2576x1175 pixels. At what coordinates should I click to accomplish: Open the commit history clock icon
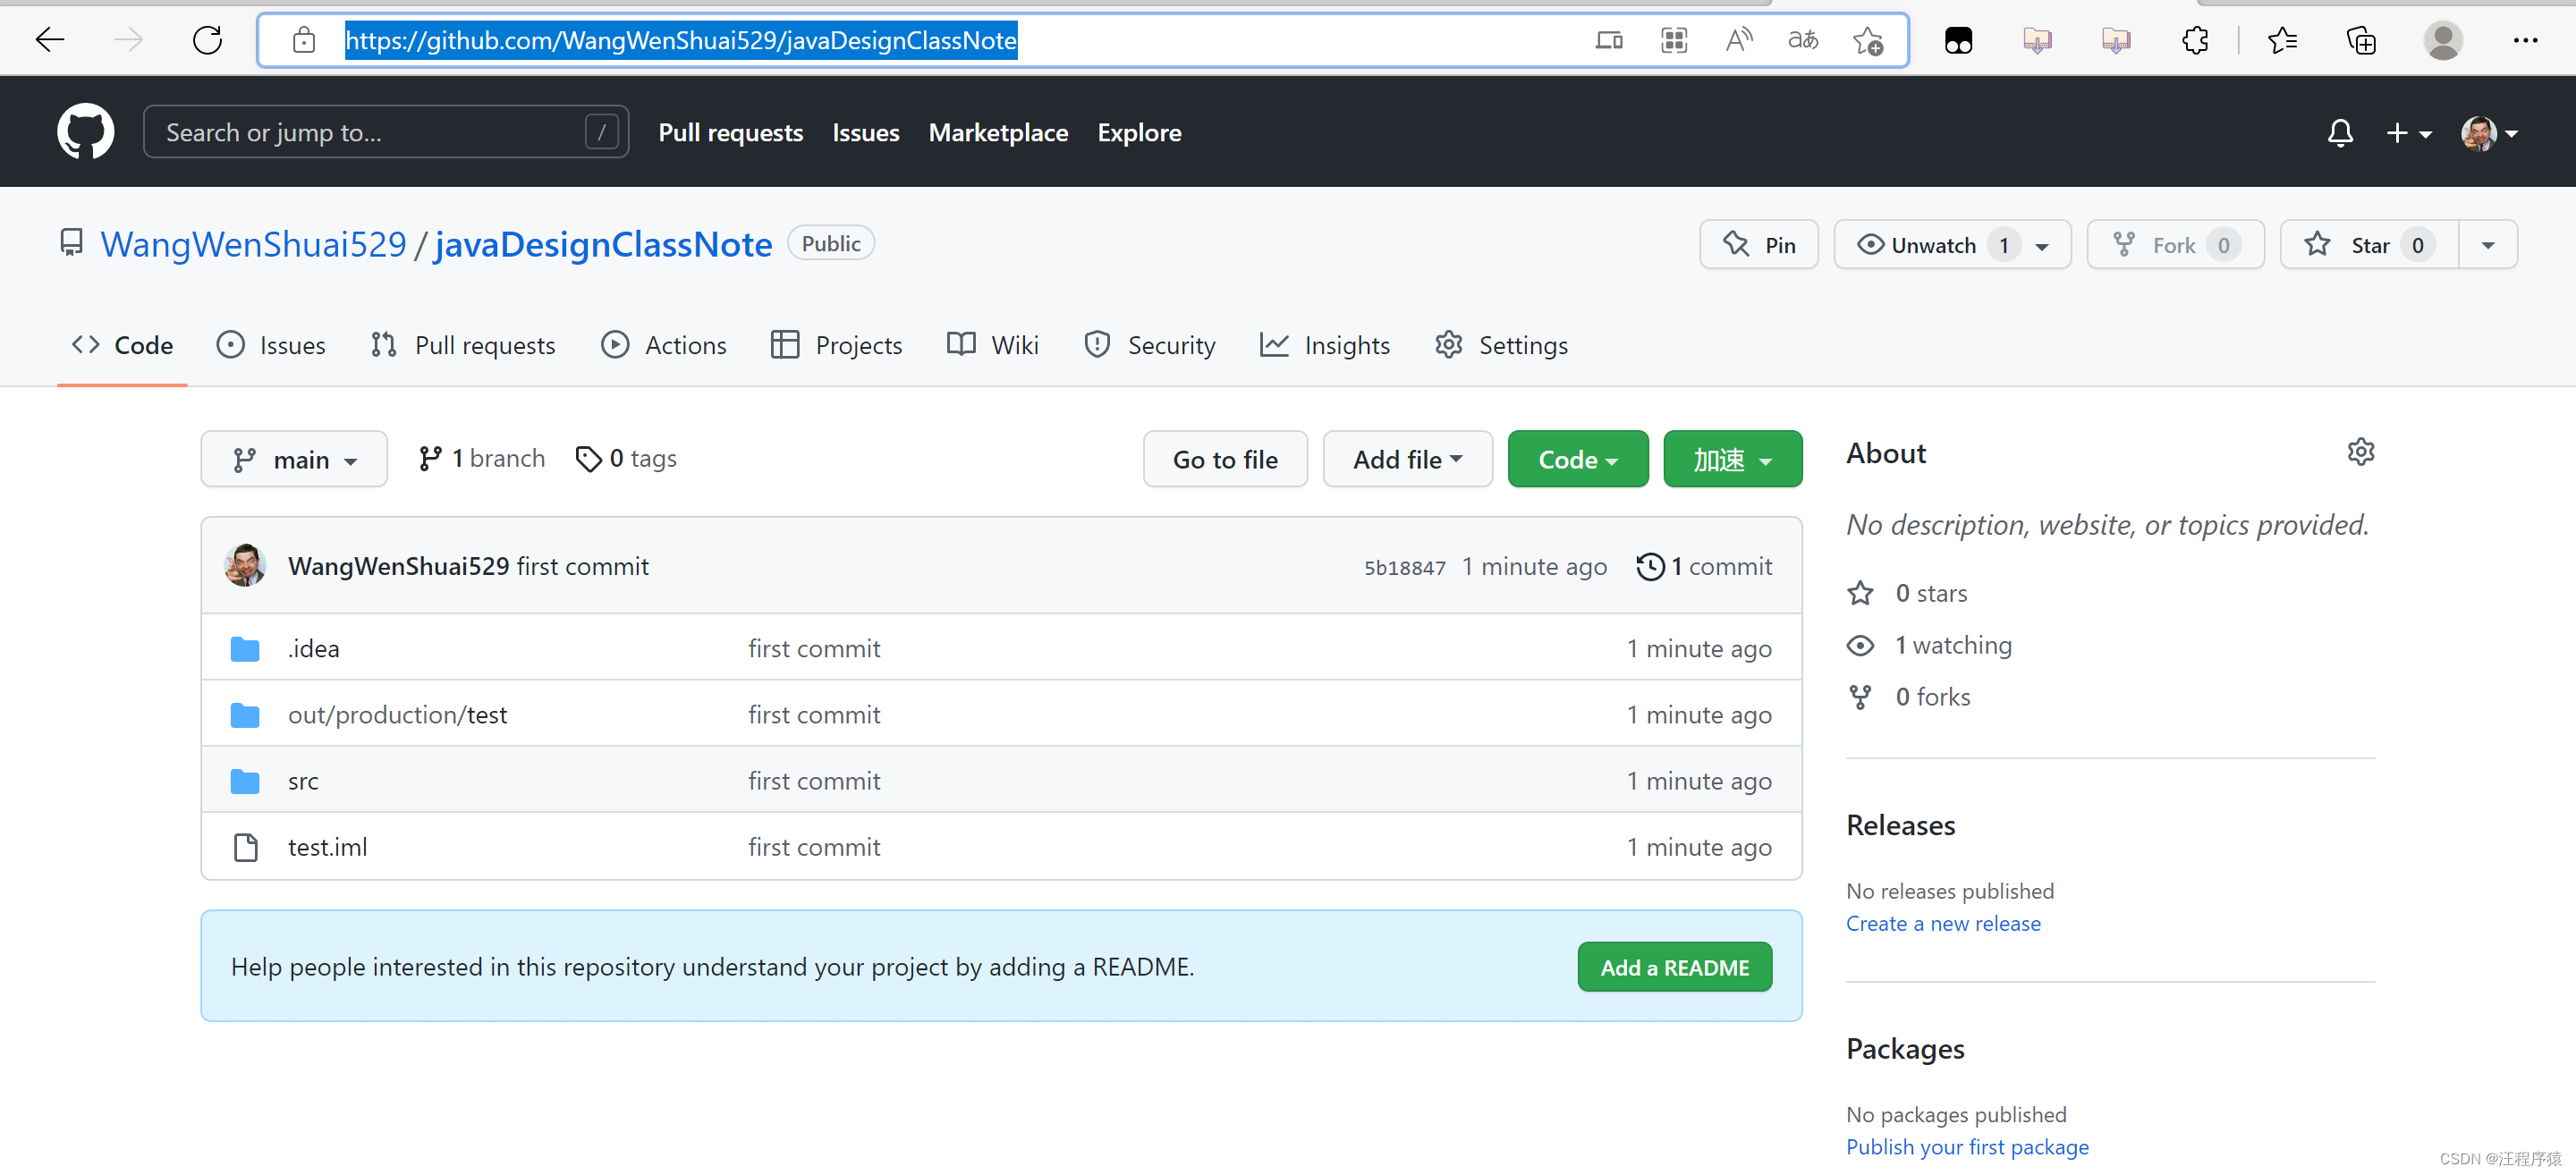pos(1650,567)
